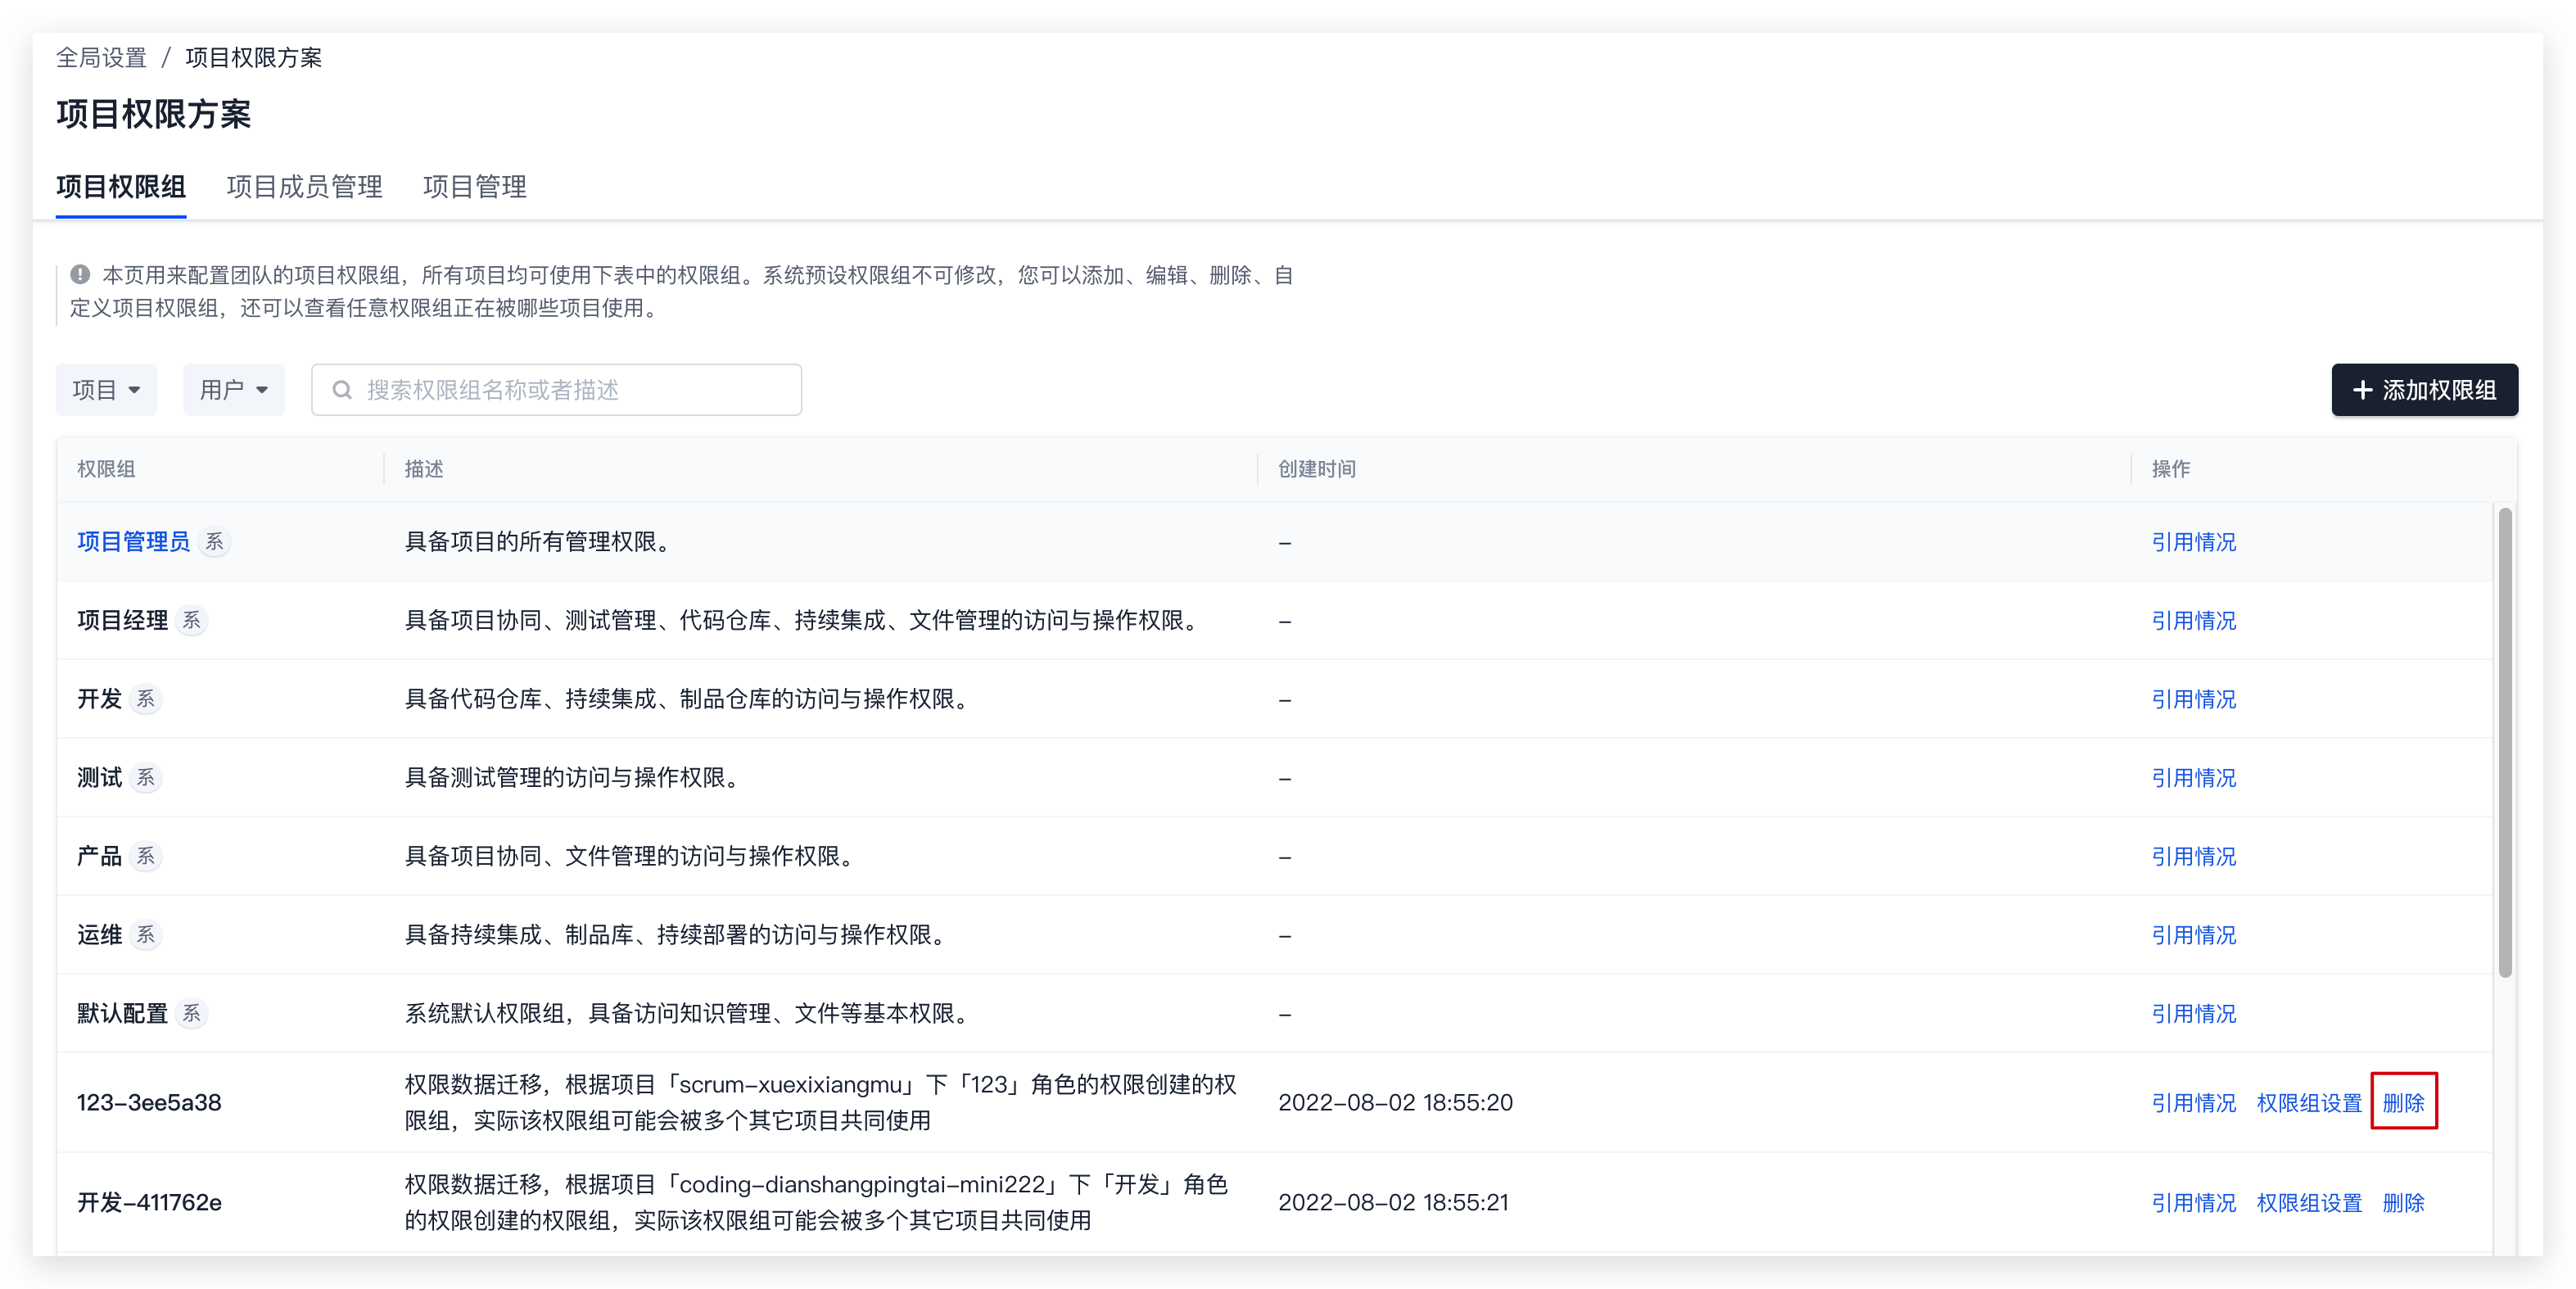View 引用情况 for 123-3ee5a38

click(2193, 1103)
